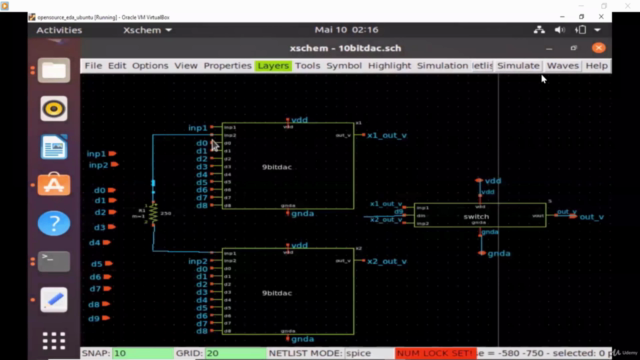Open Terminal from the dock
The width and height of the screenshot is (640, 360).
click(54, 261)
